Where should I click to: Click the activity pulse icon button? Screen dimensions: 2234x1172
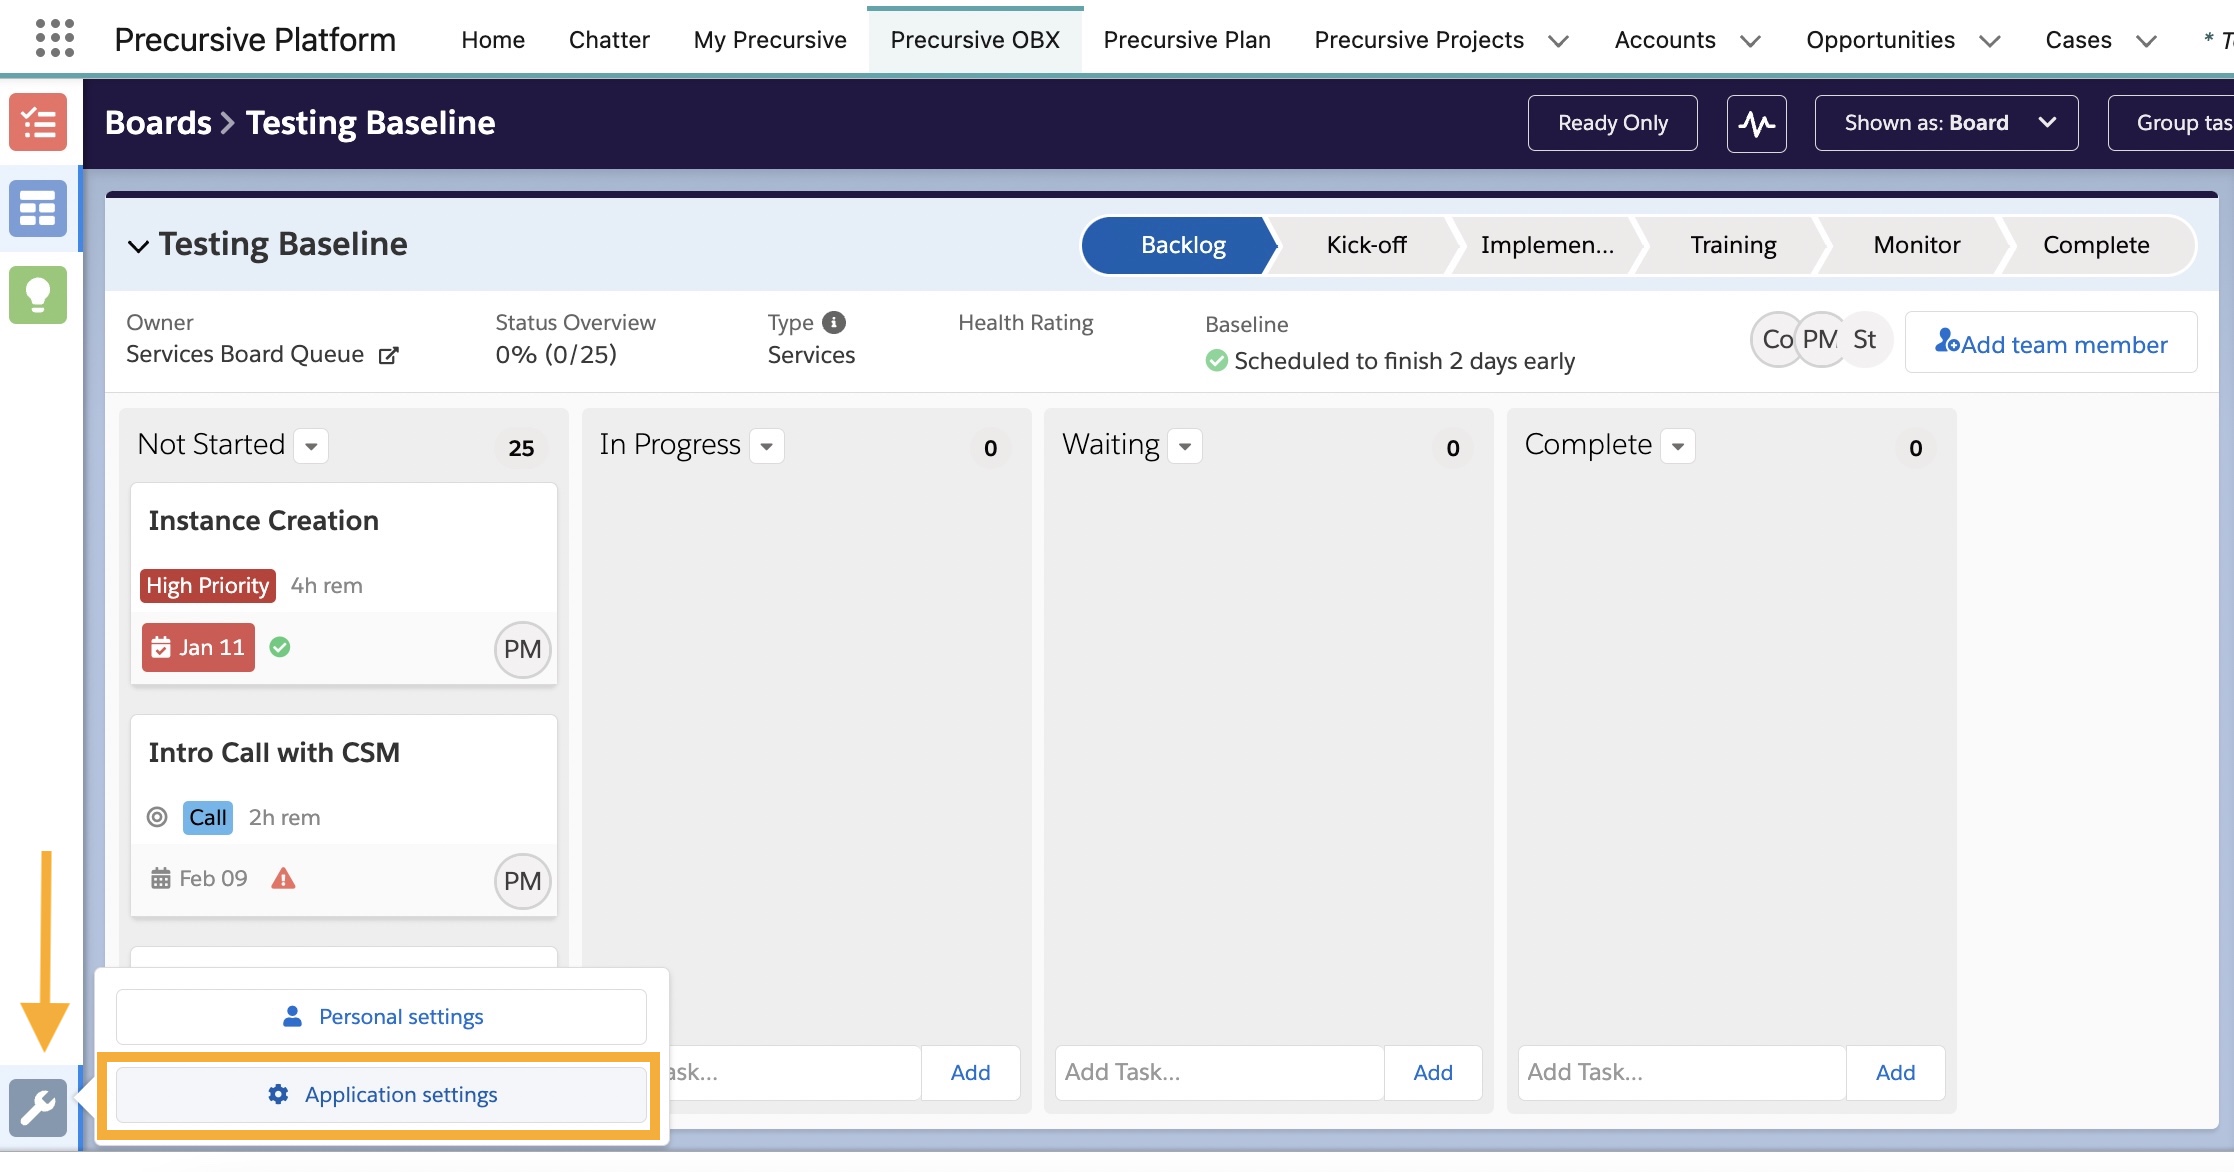click(x=1757, y=123)
